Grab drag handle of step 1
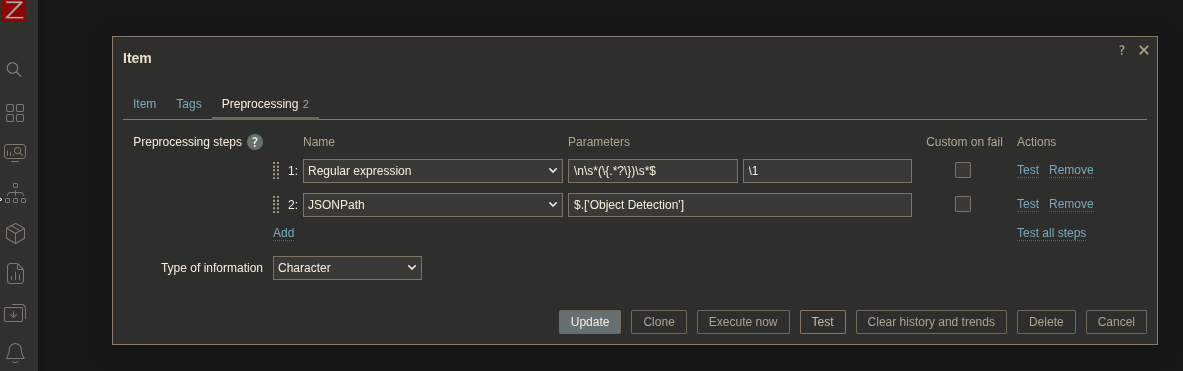1183x371 pixels. (x=276, y=170)
